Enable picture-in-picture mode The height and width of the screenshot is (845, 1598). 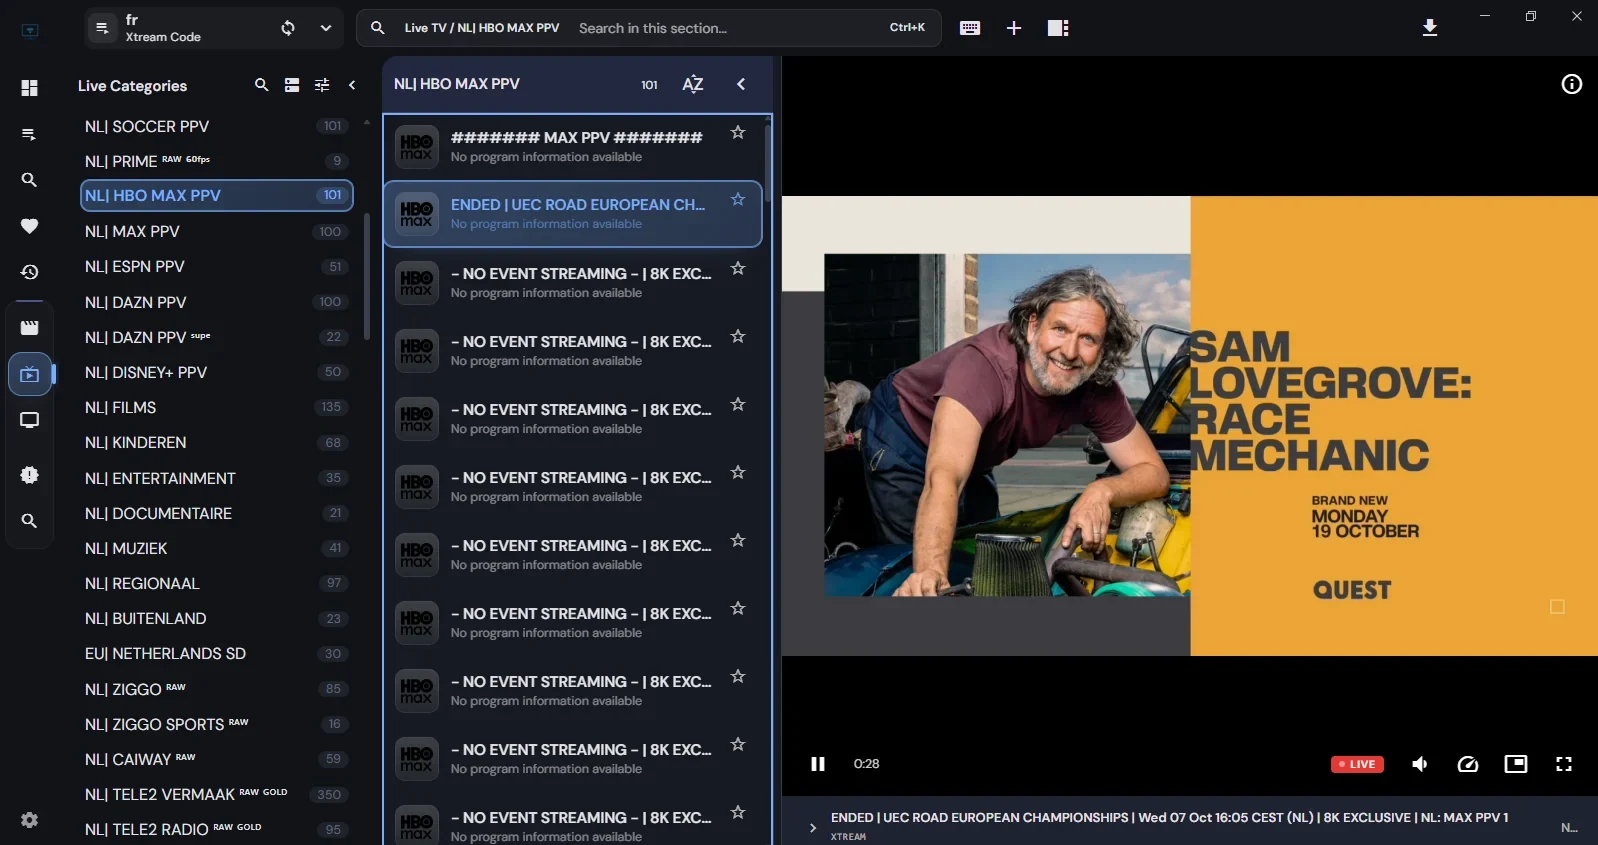pyautogui.click(x=1516, y=764)
